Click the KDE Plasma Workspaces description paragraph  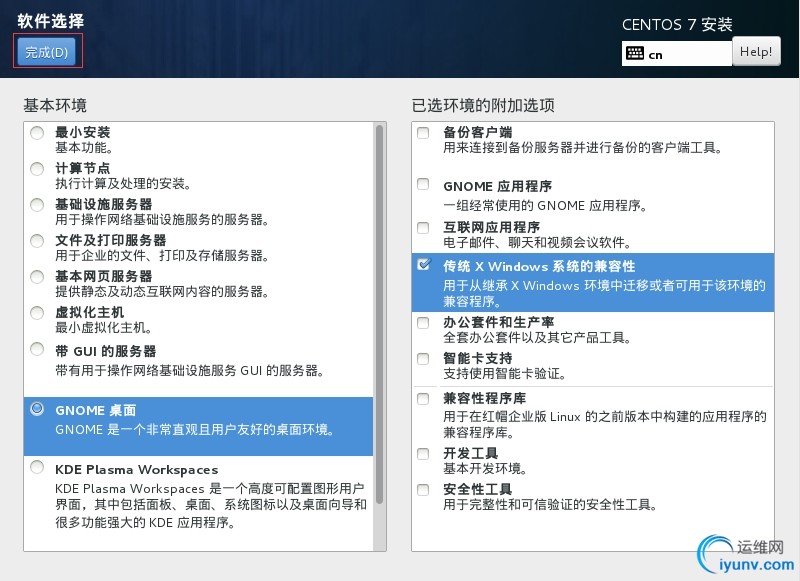(211, 506)
